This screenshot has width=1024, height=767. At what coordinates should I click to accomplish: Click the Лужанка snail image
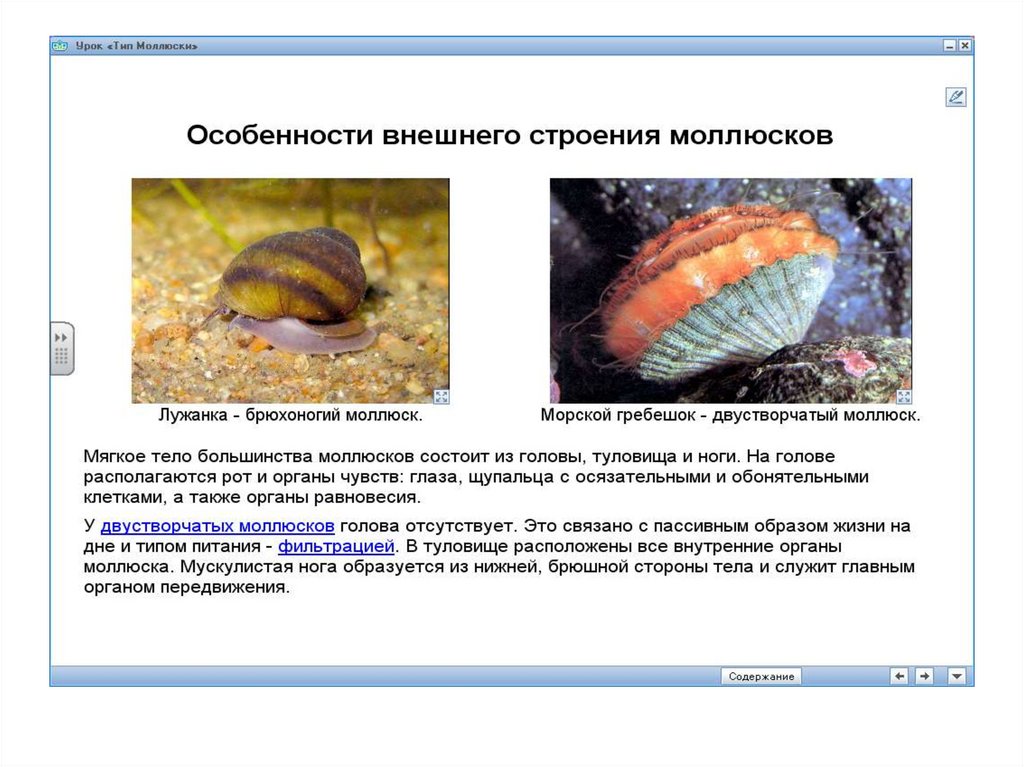[290, 290]
